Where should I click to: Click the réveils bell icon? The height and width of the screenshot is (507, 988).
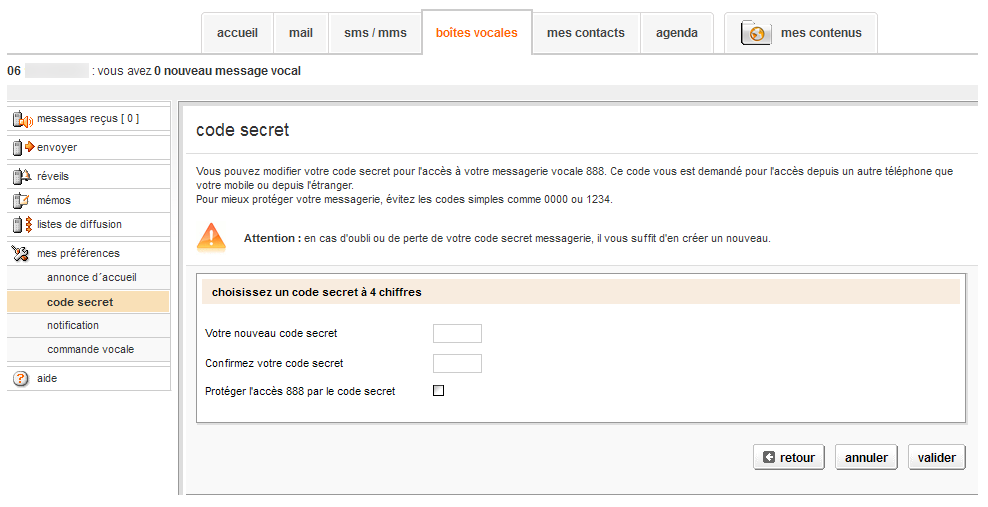click(22, 177)
